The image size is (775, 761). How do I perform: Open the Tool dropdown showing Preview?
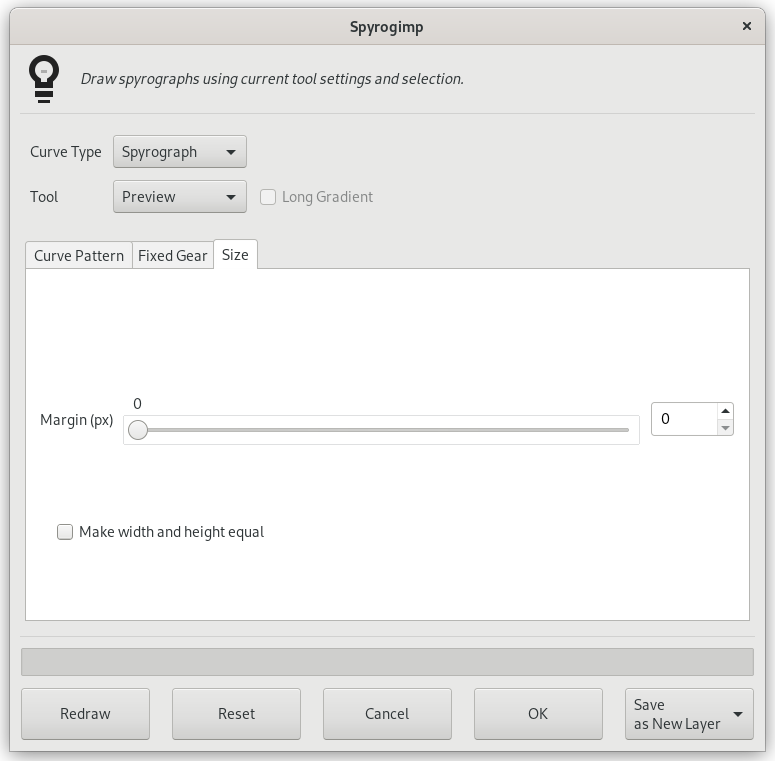(179, 197)
